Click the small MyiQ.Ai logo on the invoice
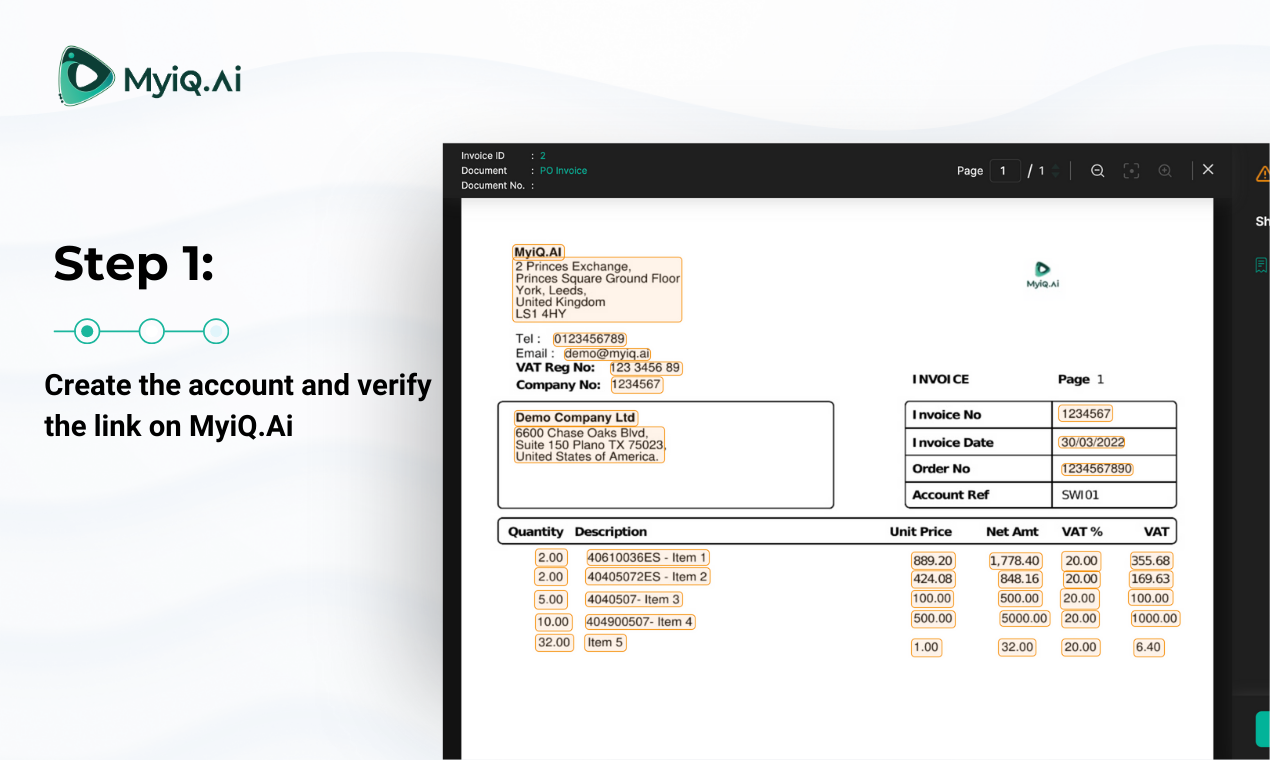The height and width of the screenshot is (760, 1270). [1042, 276]
